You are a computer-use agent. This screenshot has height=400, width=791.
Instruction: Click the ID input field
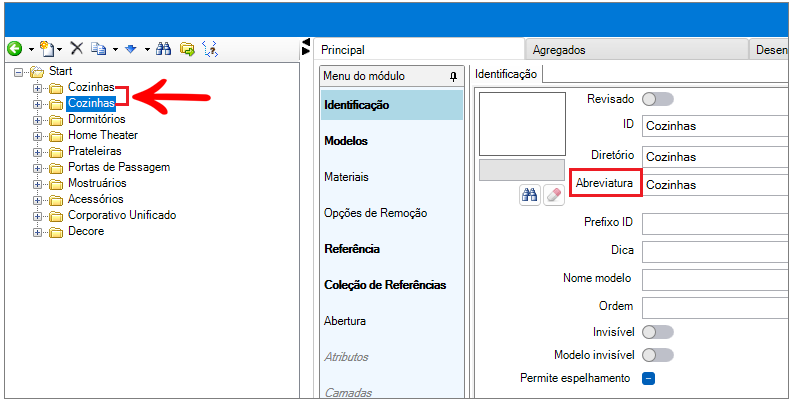pyautogui.click(x=715, y=126)
